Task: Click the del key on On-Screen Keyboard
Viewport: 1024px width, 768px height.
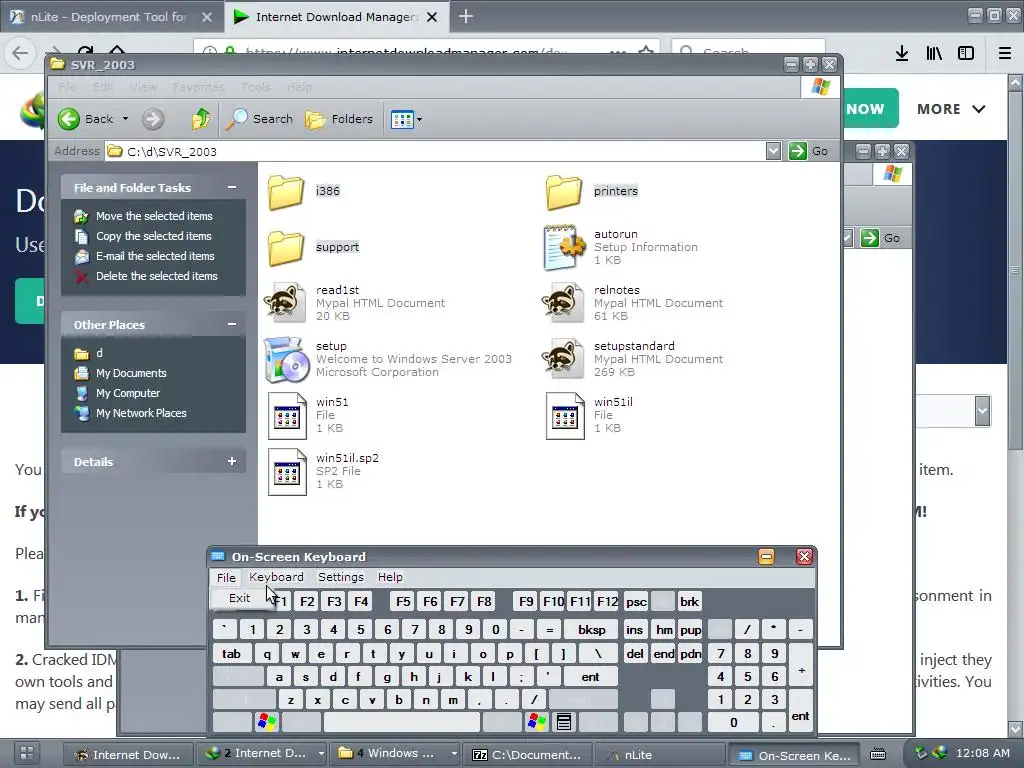Action: click(x=635, y=654)
